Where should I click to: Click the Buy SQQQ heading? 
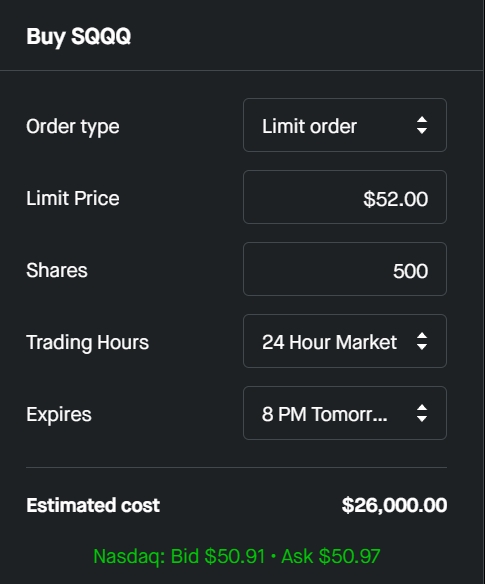[x=79, y=37]
